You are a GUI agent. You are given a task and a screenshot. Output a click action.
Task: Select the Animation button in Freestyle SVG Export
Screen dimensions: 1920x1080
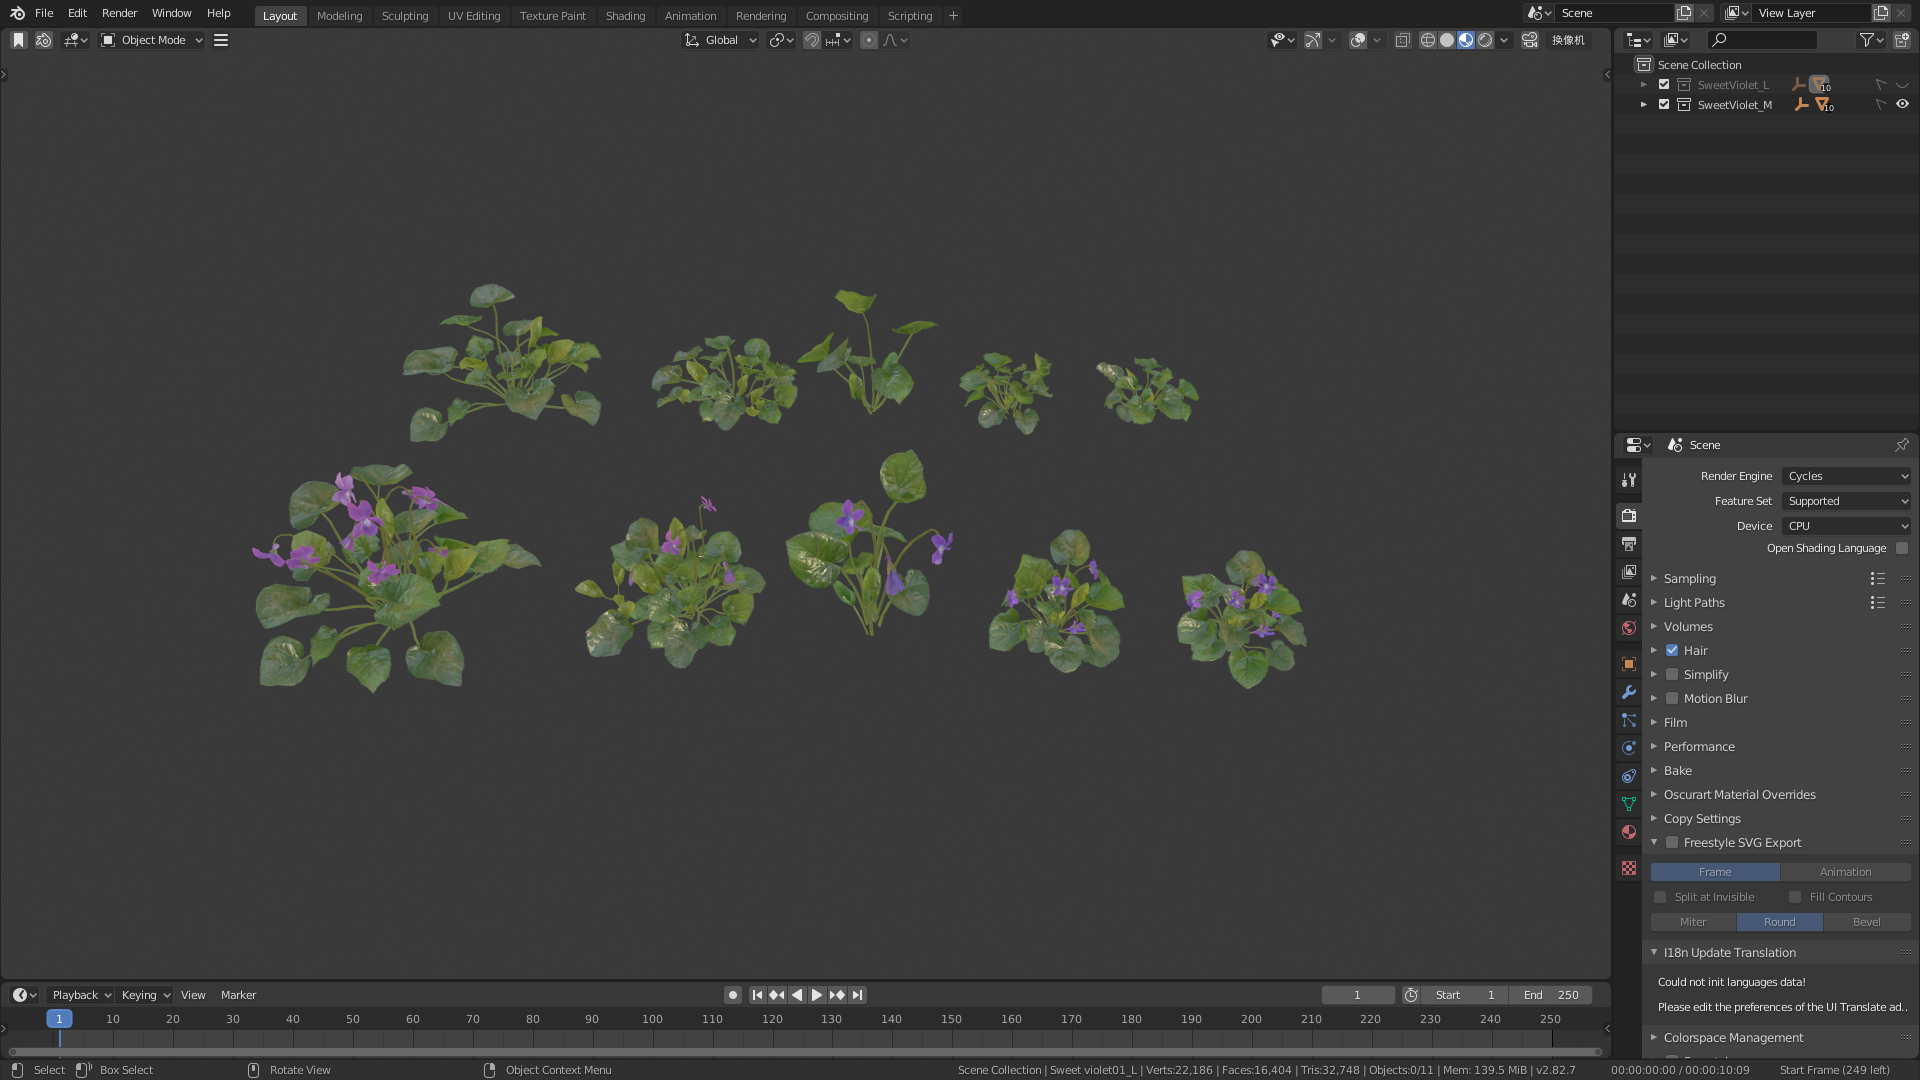1845,872
